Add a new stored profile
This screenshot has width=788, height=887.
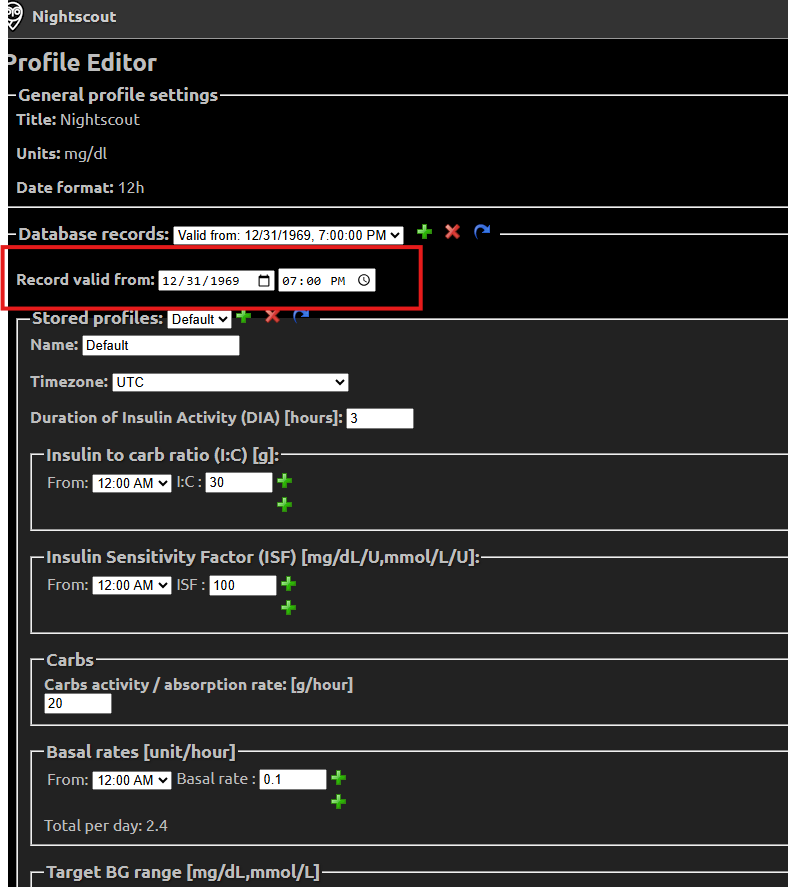(x=244, y=316)
